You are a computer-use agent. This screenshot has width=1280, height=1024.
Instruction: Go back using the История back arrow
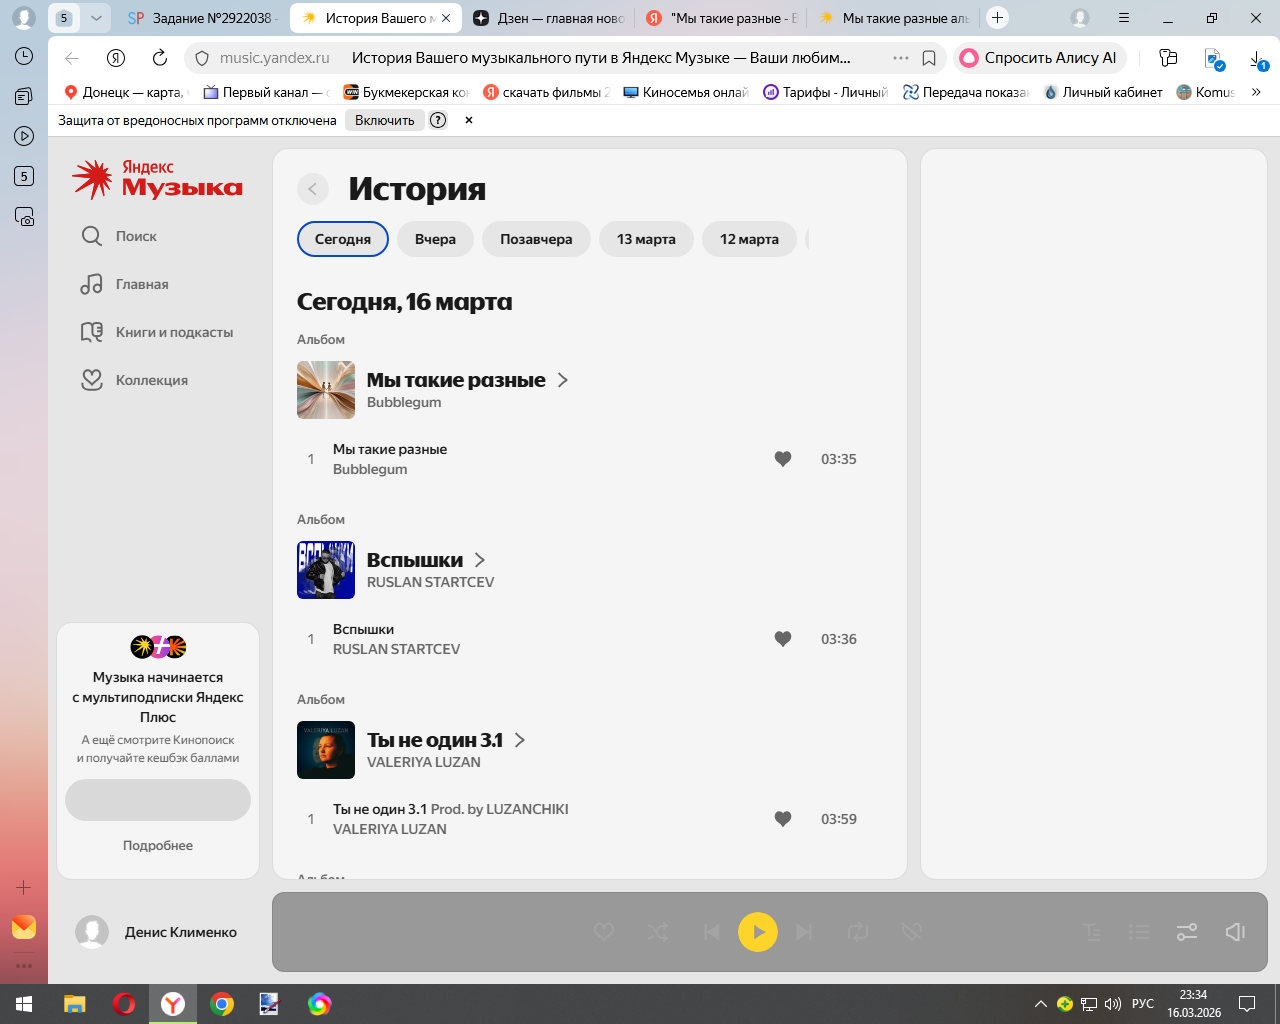point(313,189)
